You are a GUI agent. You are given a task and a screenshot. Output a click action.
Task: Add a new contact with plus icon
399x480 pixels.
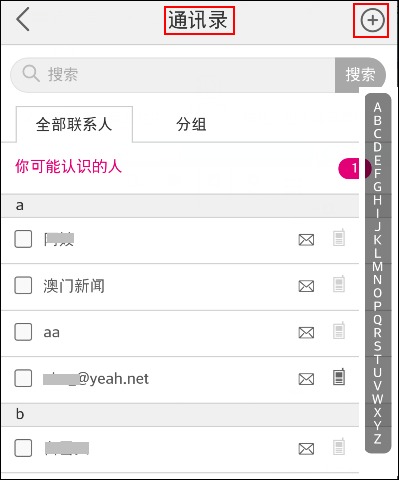coord(372,20)
